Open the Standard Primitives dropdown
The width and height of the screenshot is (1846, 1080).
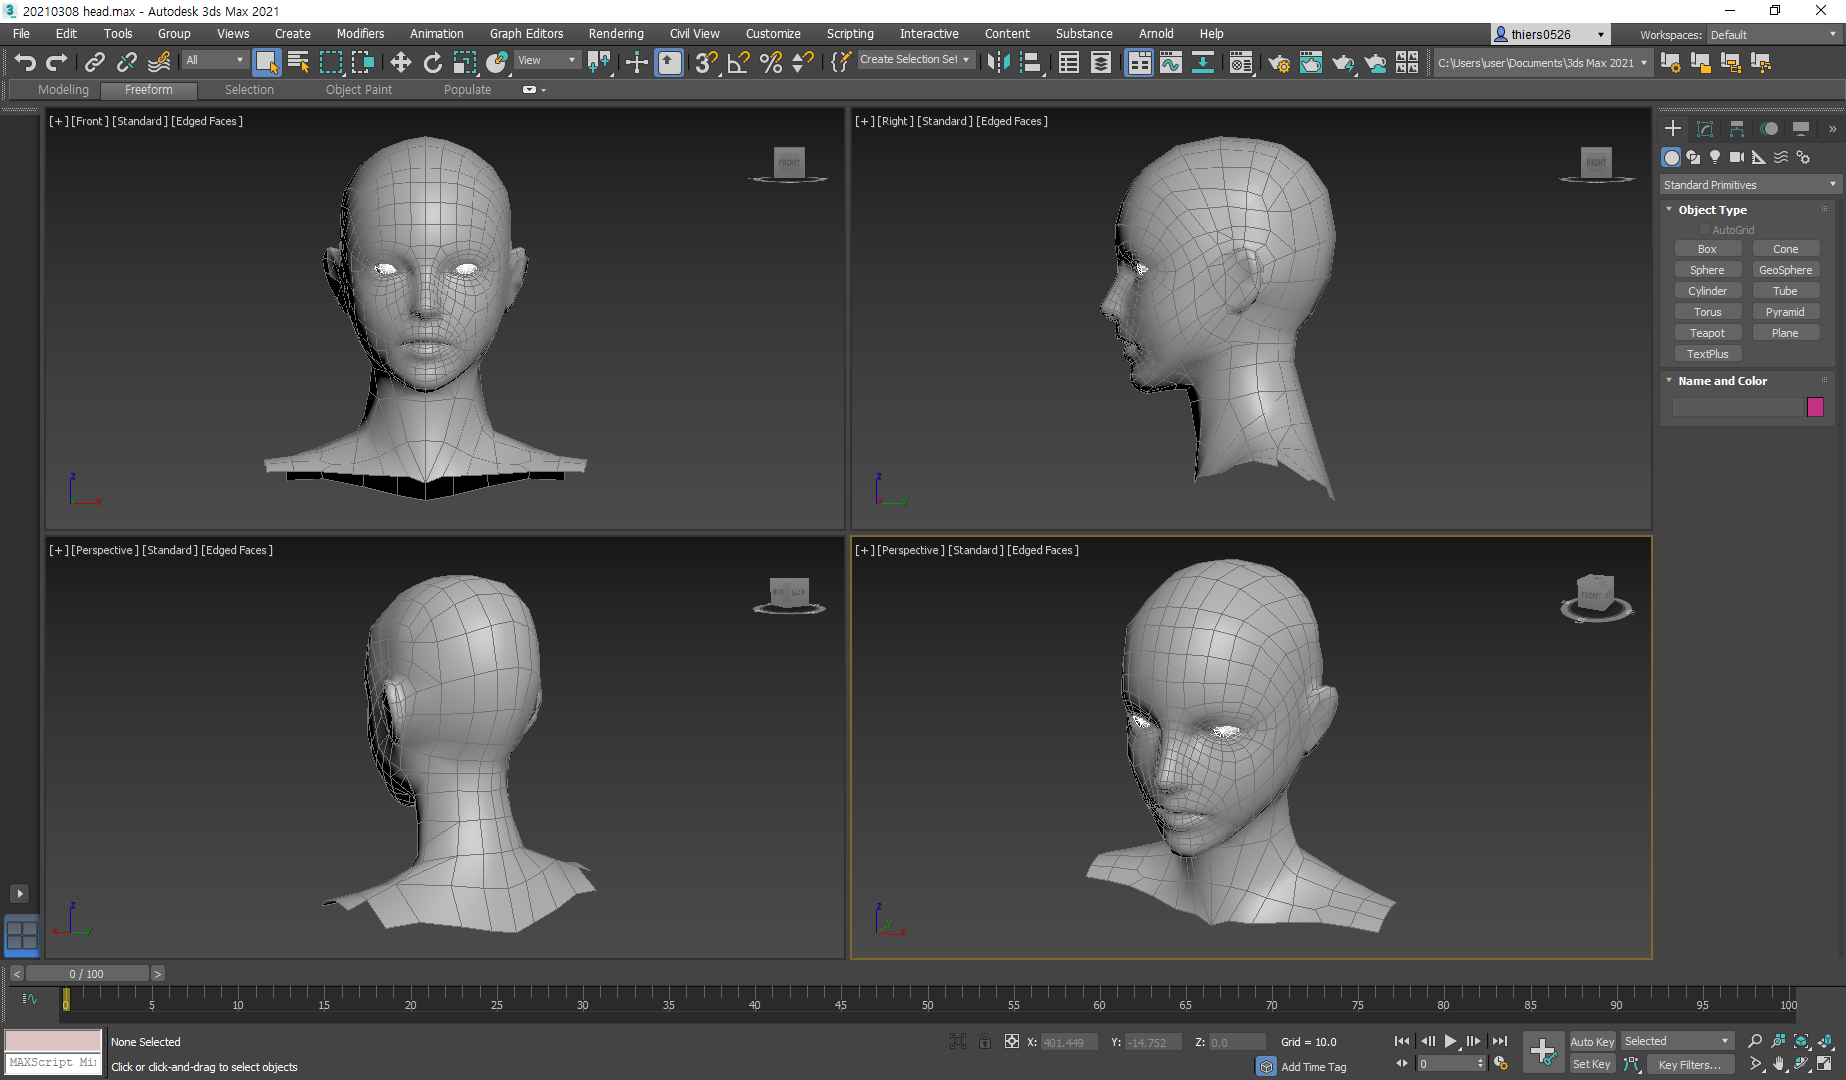[1749, 185]
